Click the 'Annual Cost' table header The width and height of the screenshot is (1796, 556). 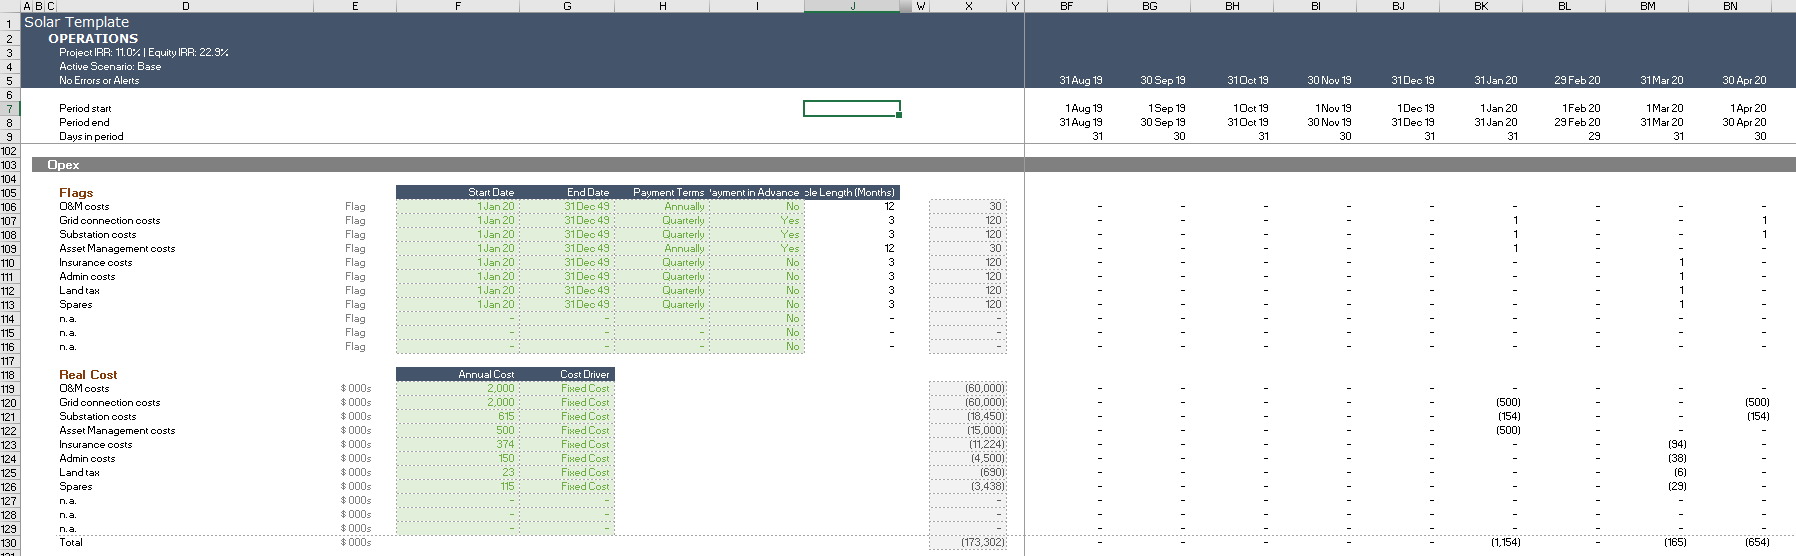click(x=486, y=374)
